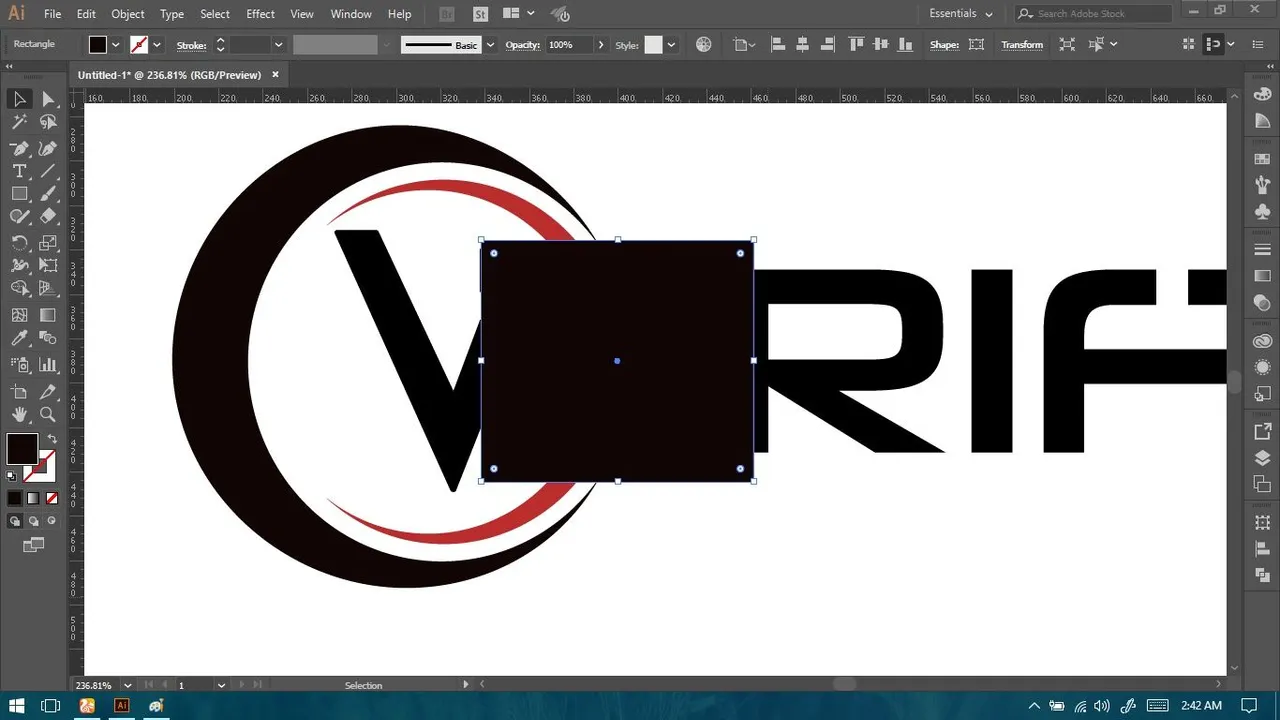
Task: Select the Rectangle tool
Action: (x=19, y=194)
